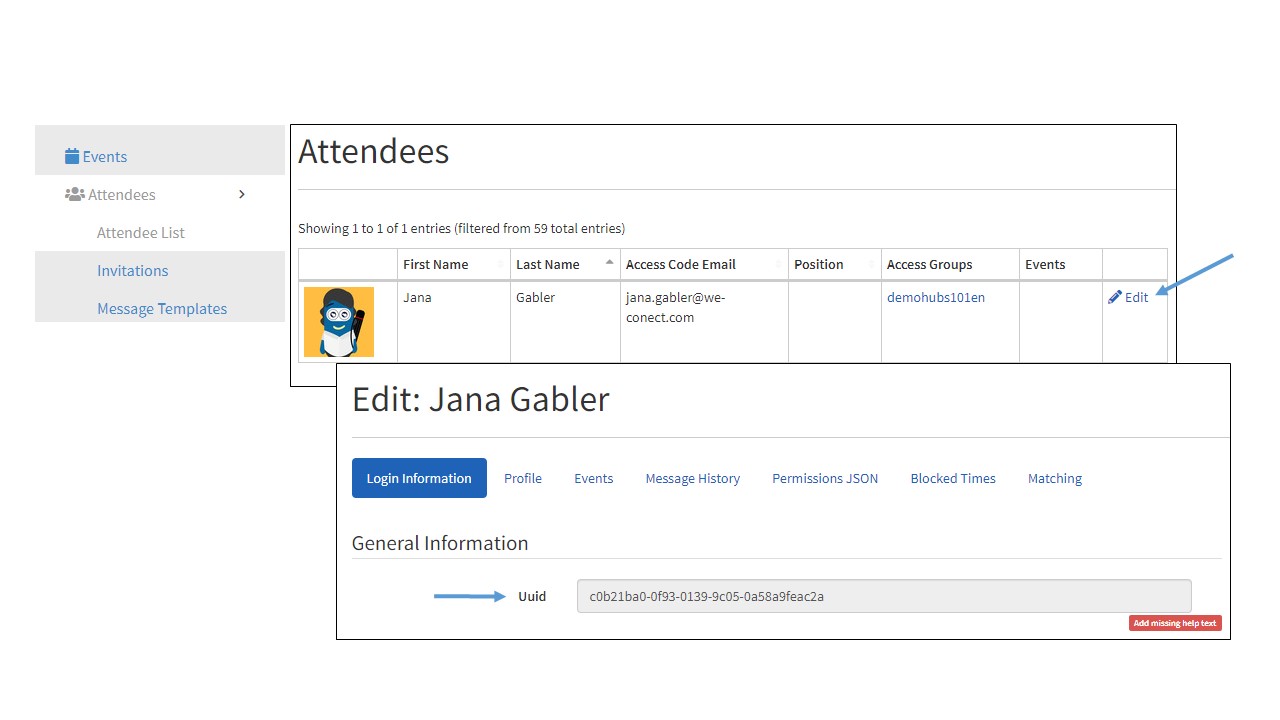Collapse the Attendees menu chevron
1280x720 pixels.
click(x=242, y=194)
